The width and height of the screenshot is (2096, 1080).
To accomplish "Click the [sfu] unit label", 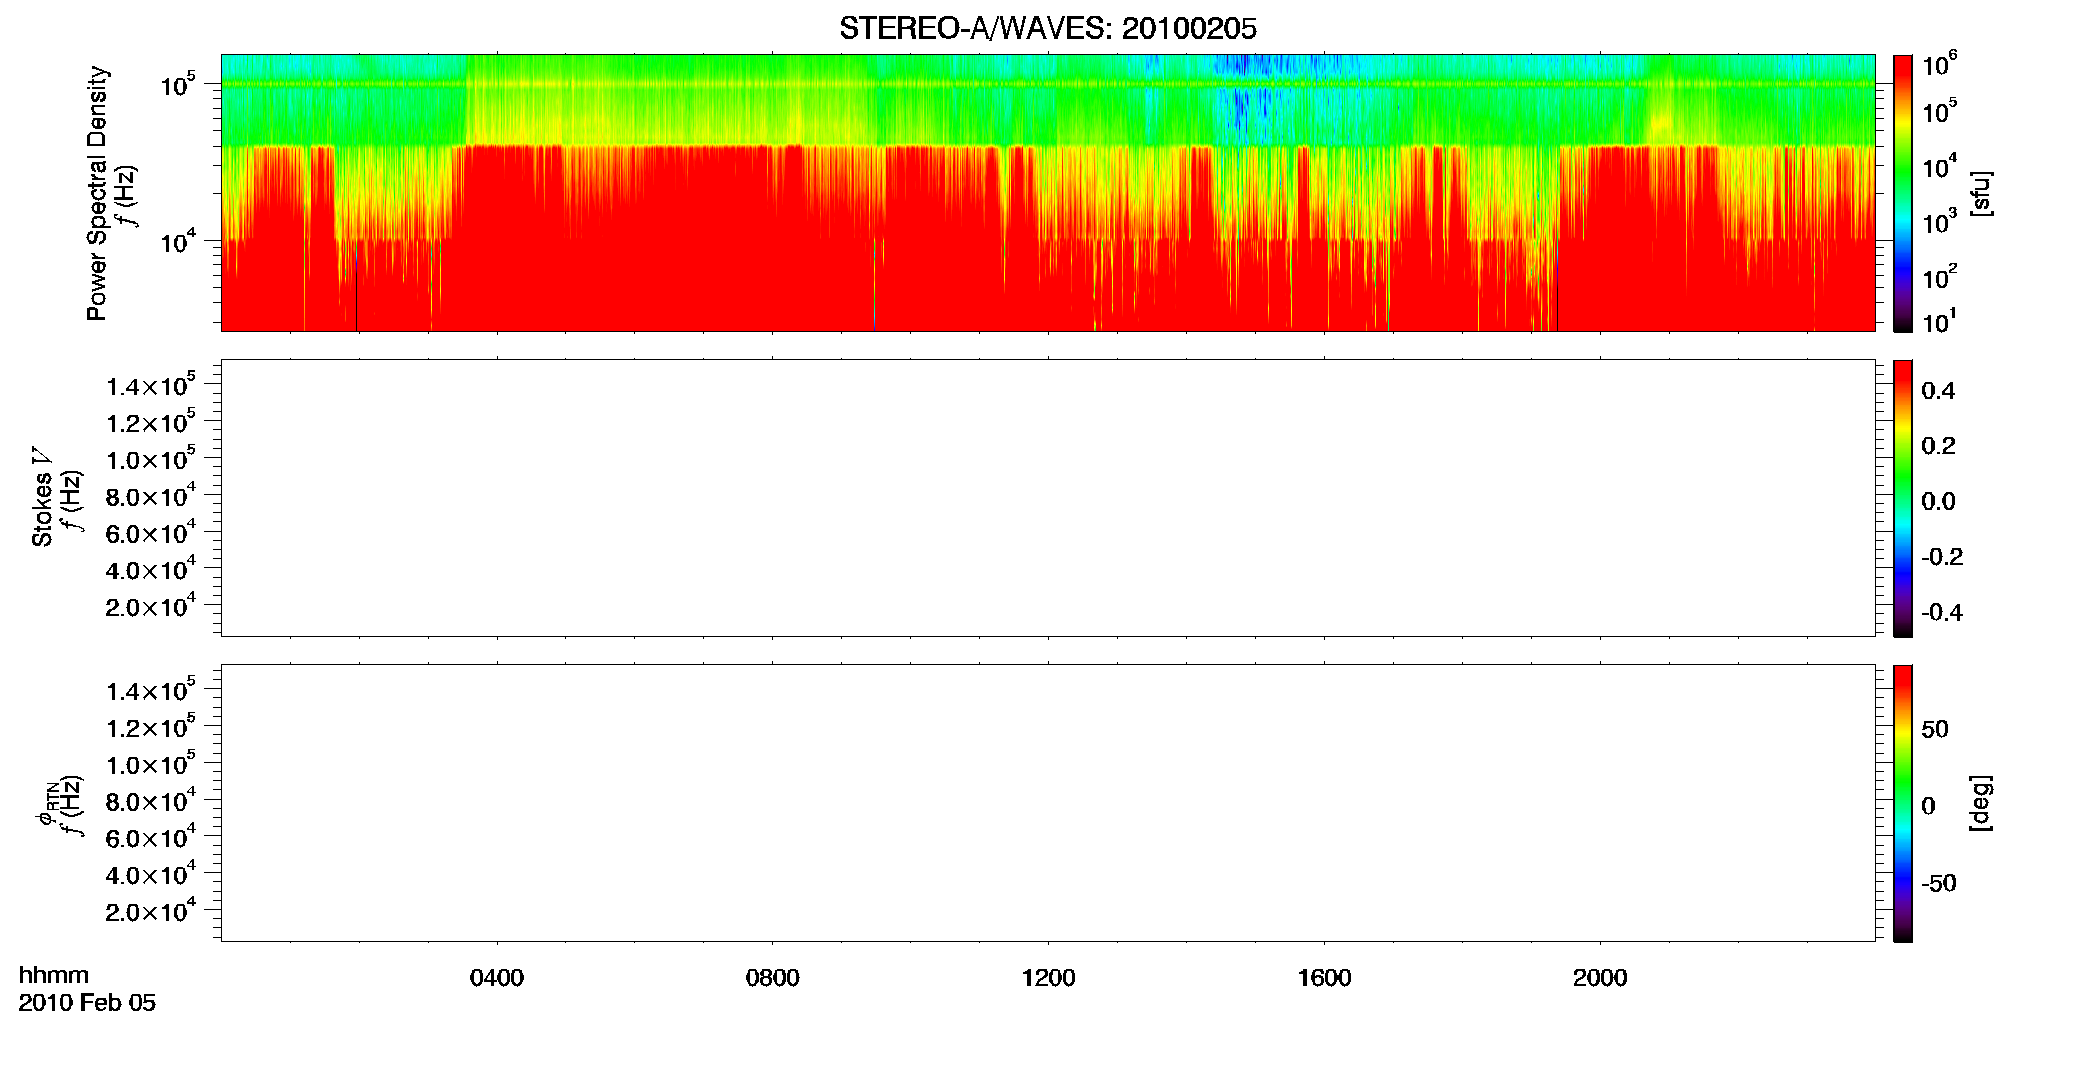I will click(x=1980, y=194).
